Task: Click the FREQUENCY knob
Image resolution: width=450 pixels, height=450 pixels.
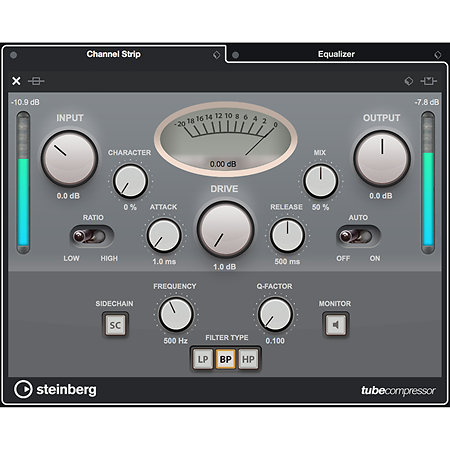Action: (176, 314)
